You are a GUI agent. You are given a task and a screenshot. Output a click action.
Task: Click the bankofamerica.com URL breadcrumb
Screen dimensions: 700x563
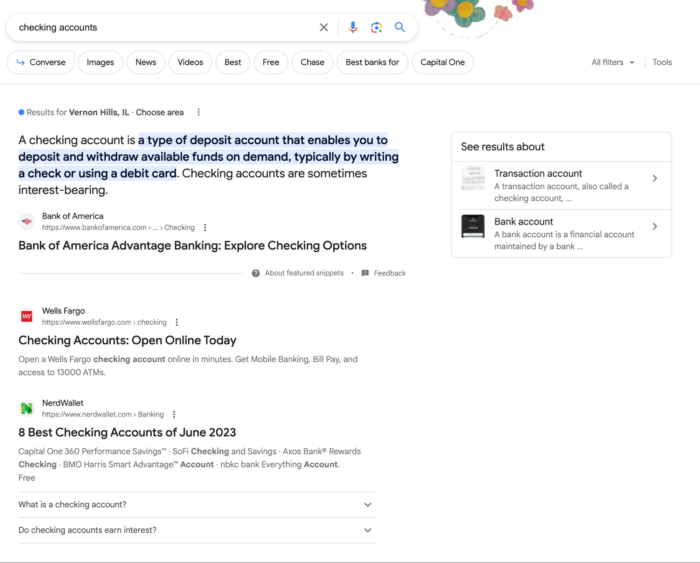(118, 228)
